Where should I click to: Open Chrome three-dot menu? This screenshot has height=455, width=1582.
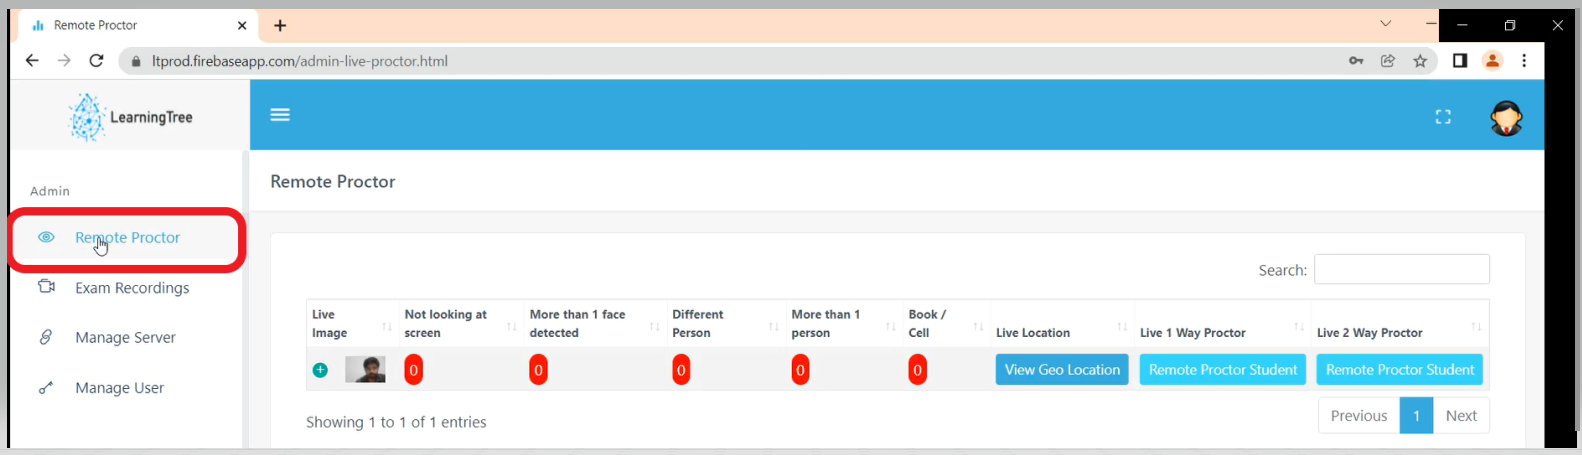(1524, 61)
